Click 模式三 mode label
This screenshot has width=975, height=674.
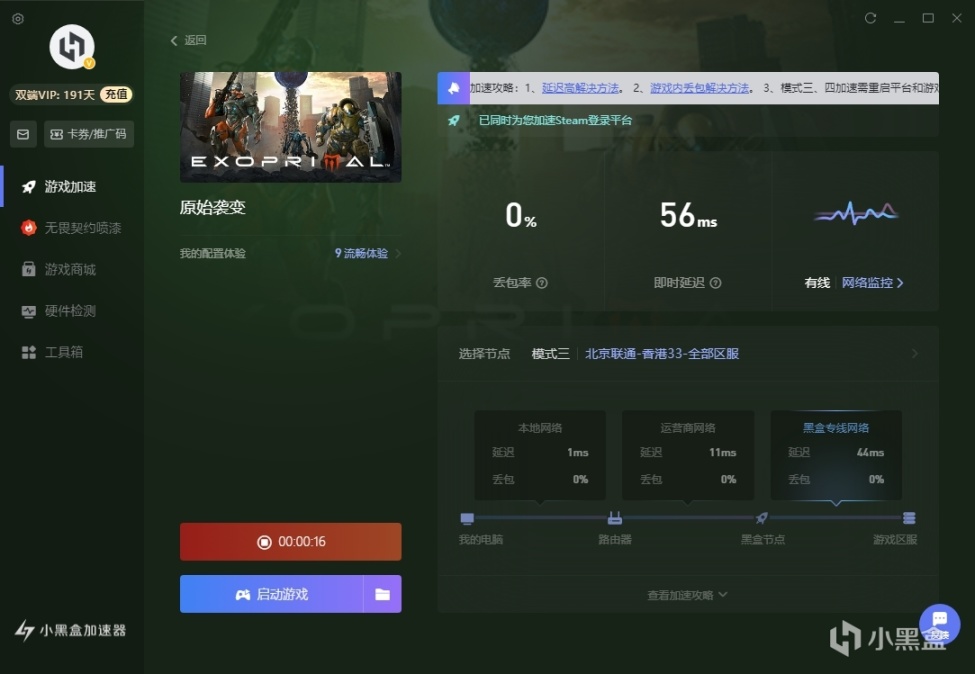point(550,354)
